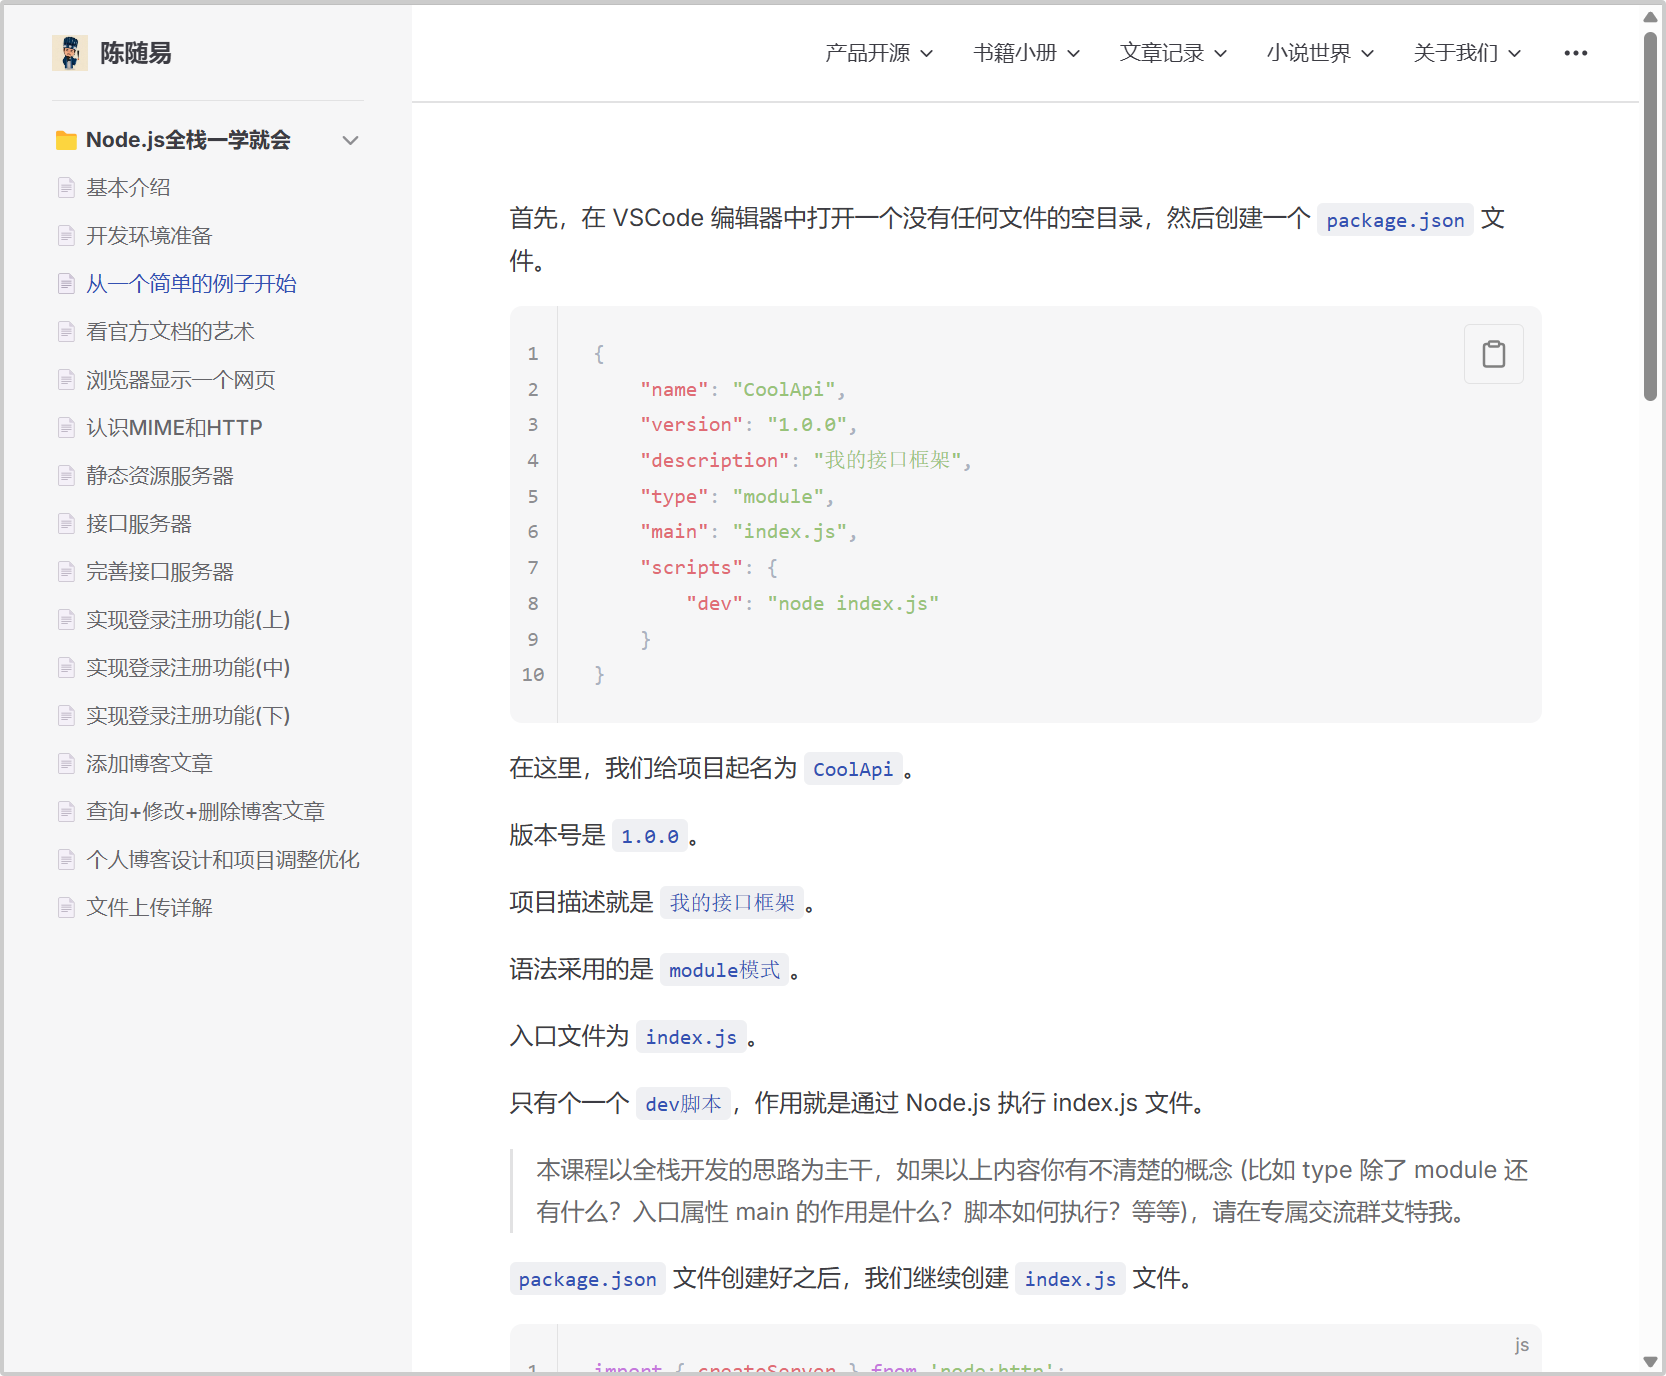Open the 实现登录注册功能(下) chapter
The image size is (1666, 1376).
(188, 716)
